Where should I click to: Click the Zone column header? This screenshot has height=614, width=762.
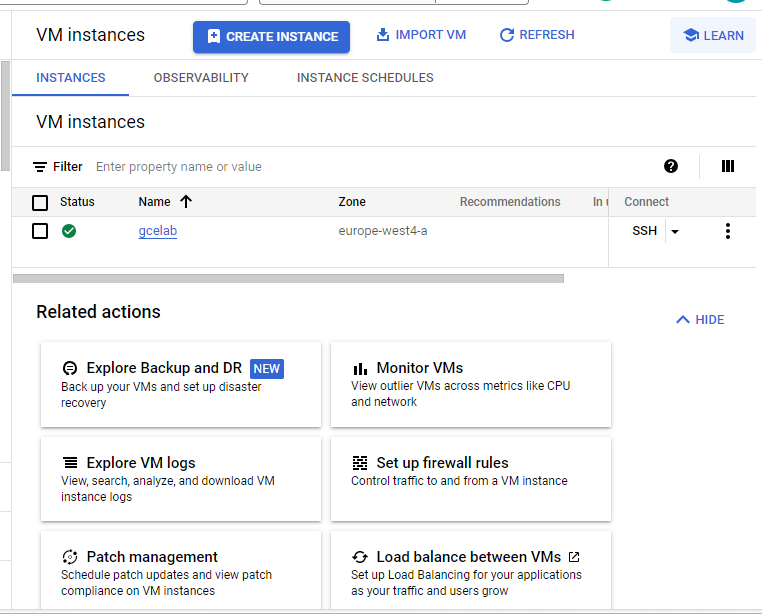pyautogui.click(x=352, y=202)
